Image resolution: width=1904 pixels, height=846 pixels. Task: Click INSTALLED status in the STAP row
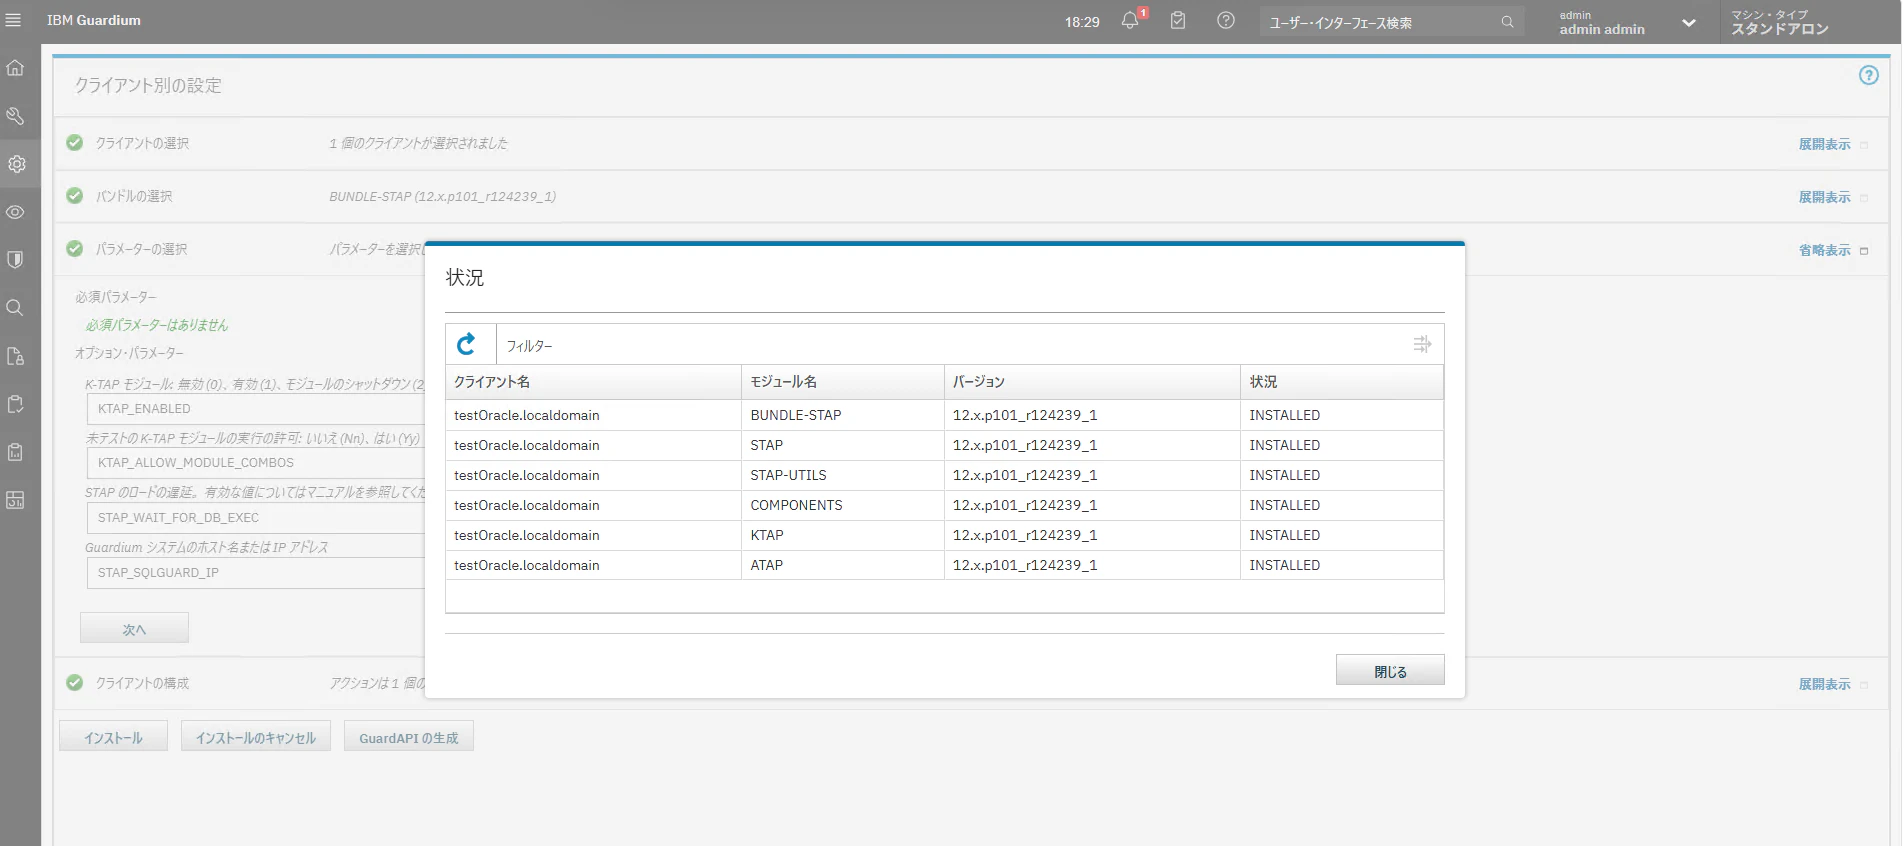[x=1285, y=445]
